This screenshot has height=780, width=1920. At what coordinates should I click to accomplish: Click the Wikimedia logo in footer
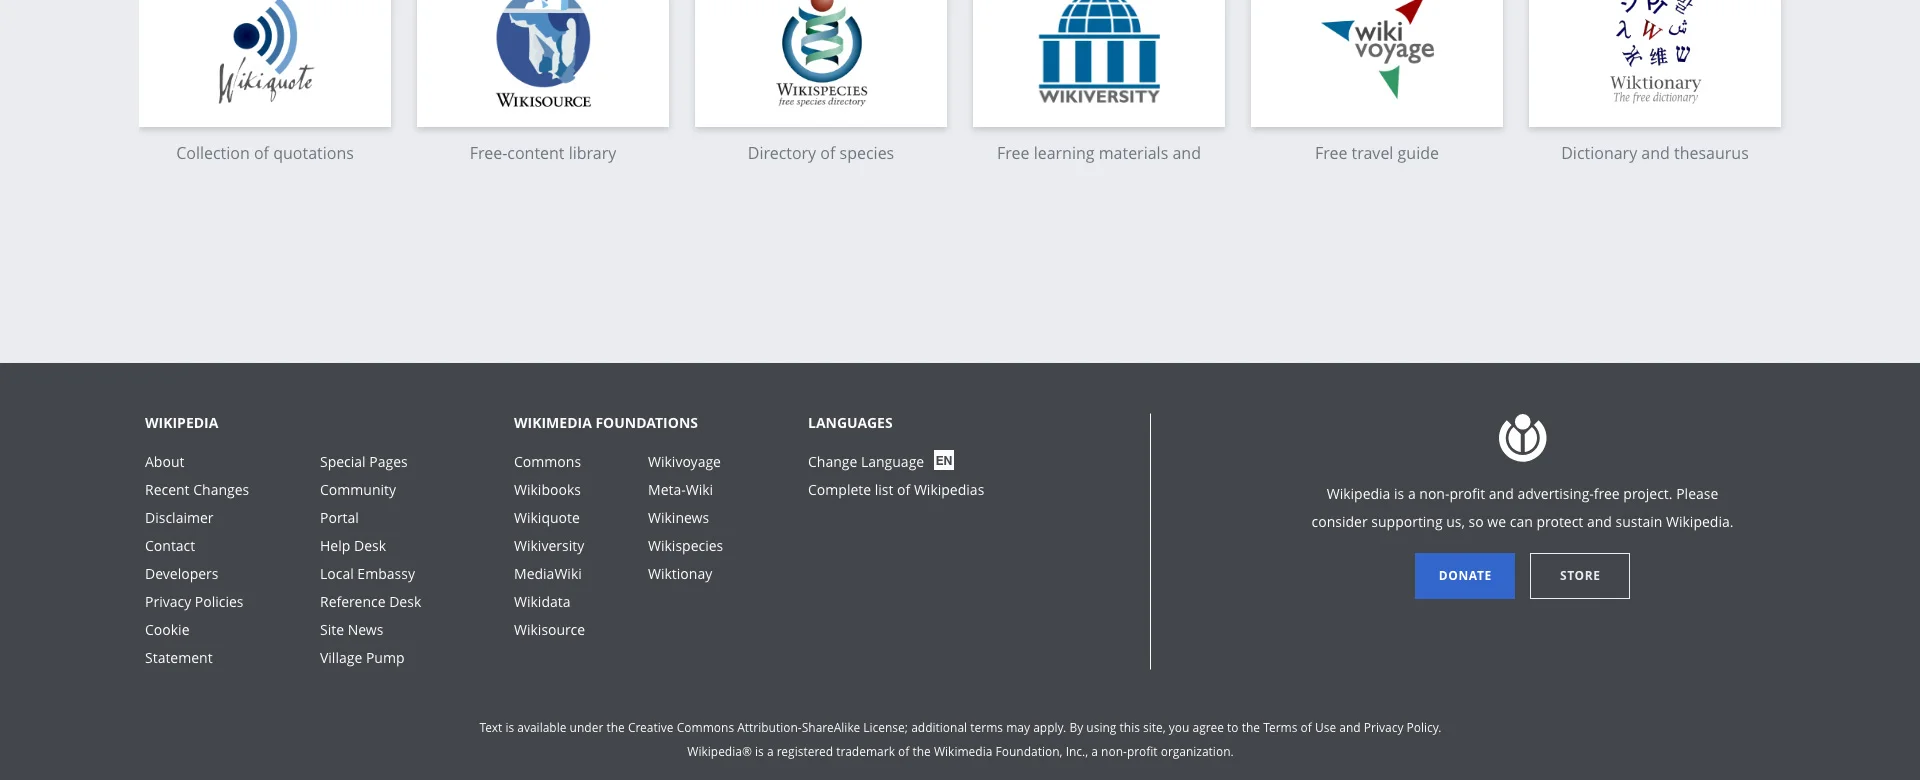(1522, 438)
